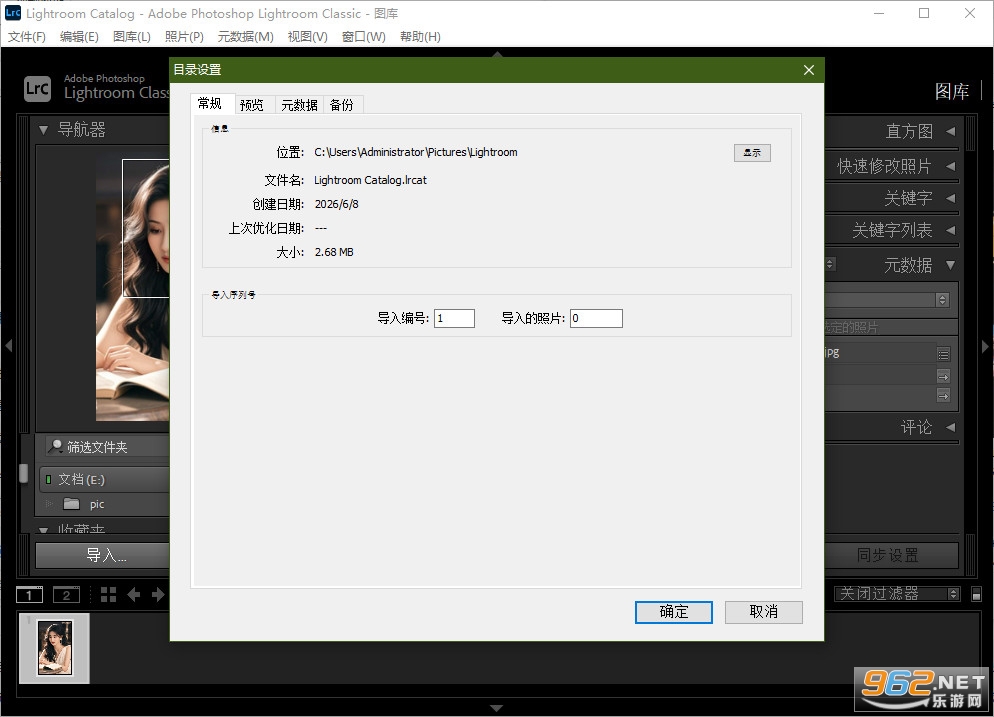Open the metadata preset dropdown

click(888, 299)
